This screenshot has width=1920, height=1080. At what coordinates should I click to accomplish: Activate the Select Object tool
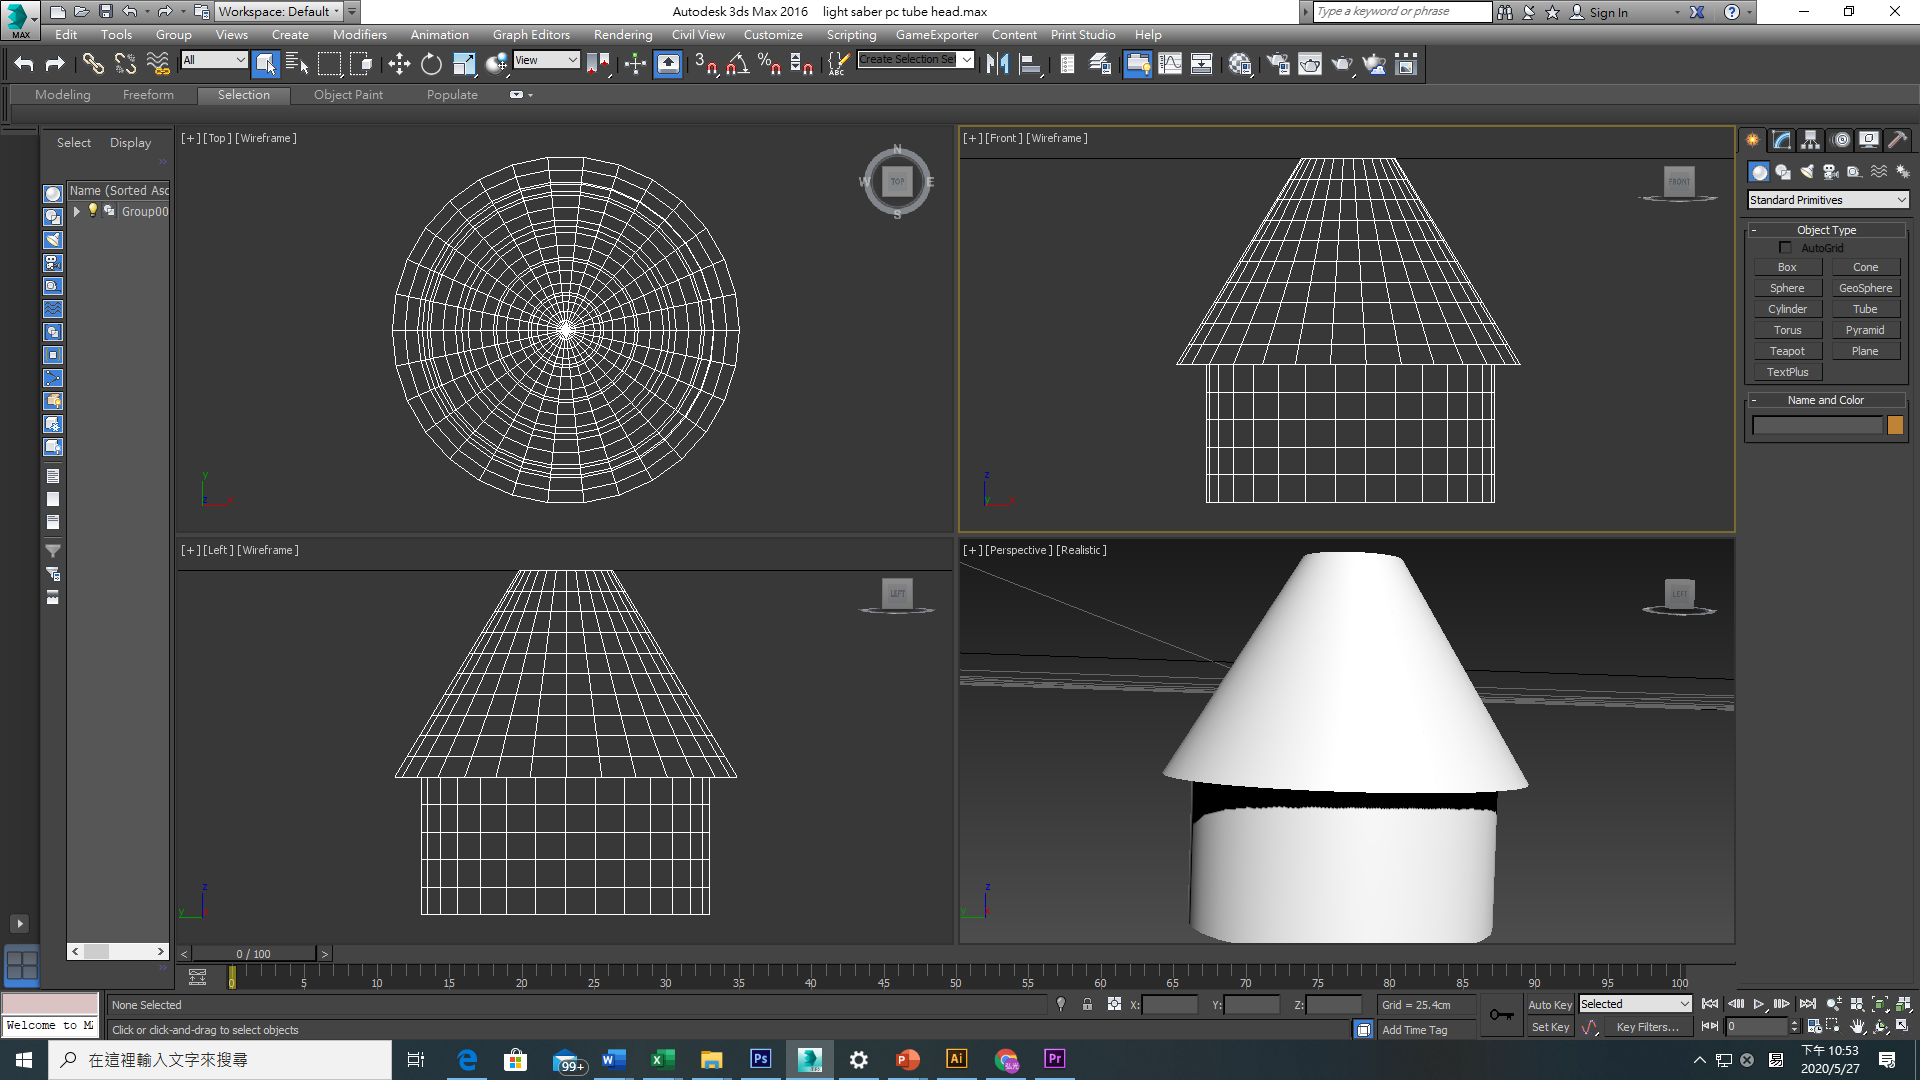pos(265,64)
